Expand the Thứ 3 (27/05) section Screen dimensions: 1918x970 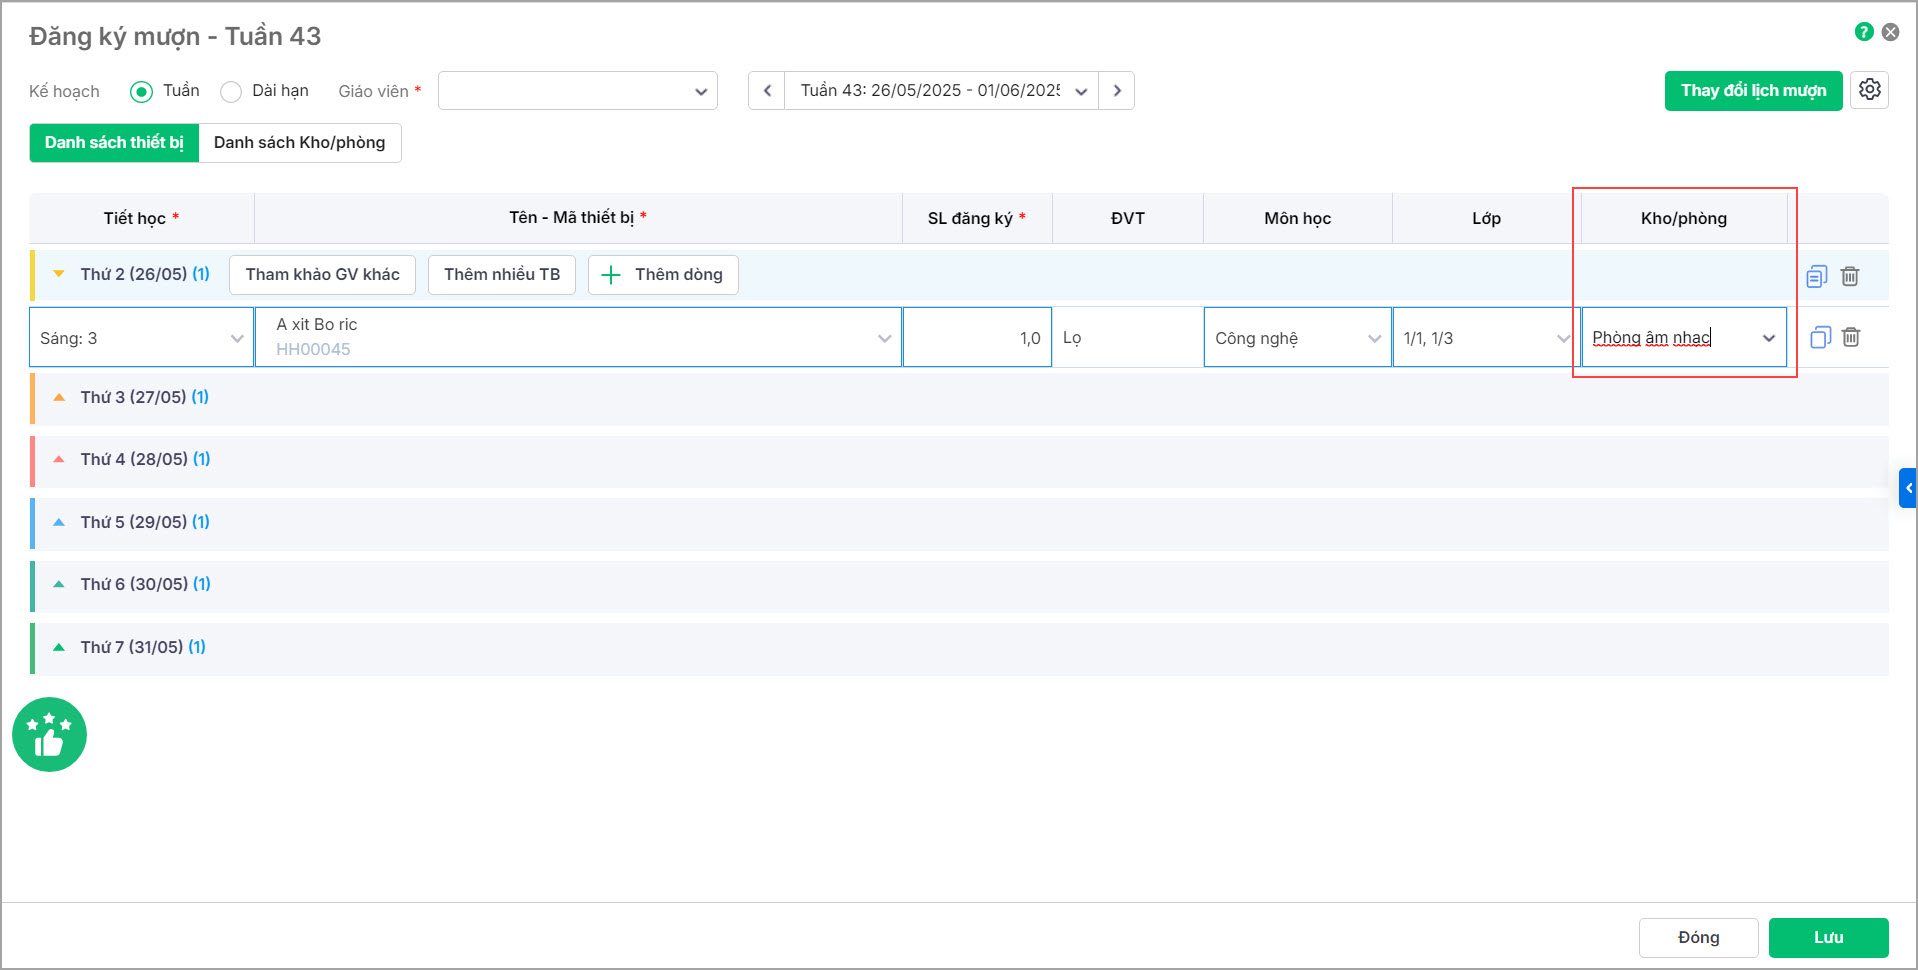tap(59, 397)
